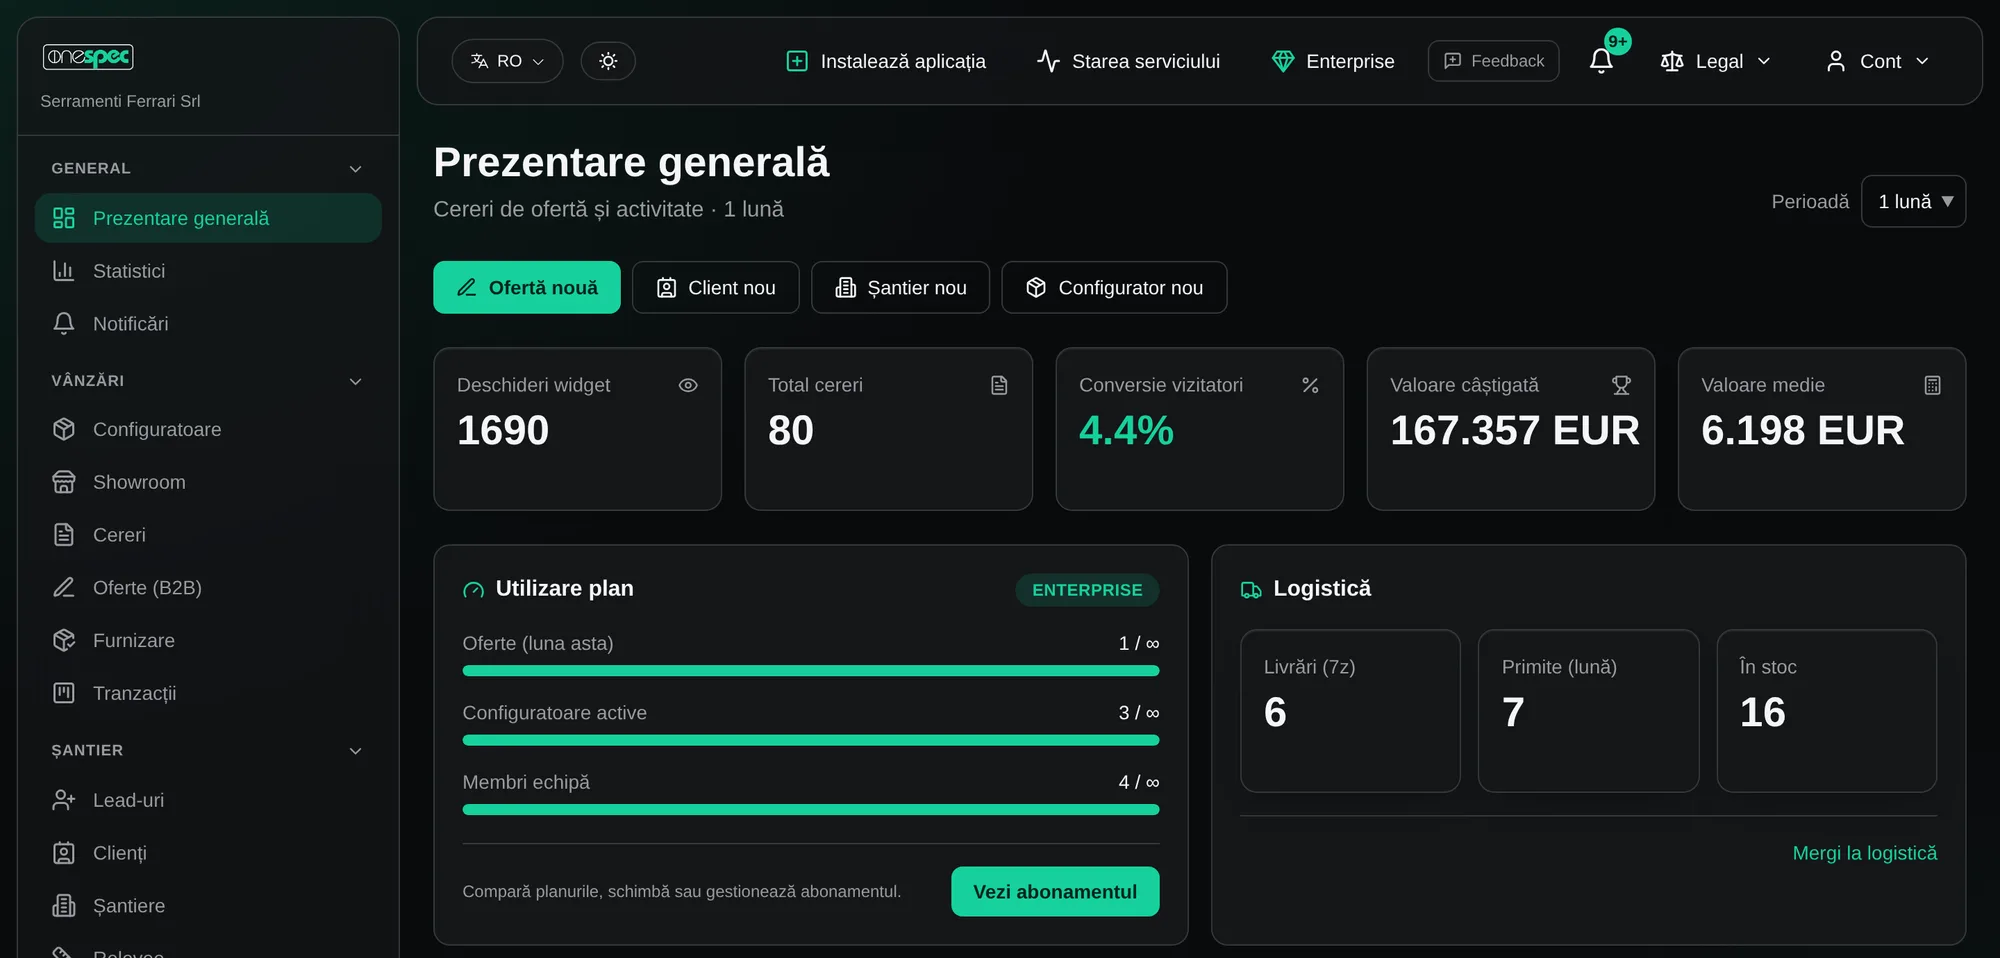This screenshot has width=2000, height=958.
Task: Click calculator icon on Valoare medie card
Action: coord(1932,385)
